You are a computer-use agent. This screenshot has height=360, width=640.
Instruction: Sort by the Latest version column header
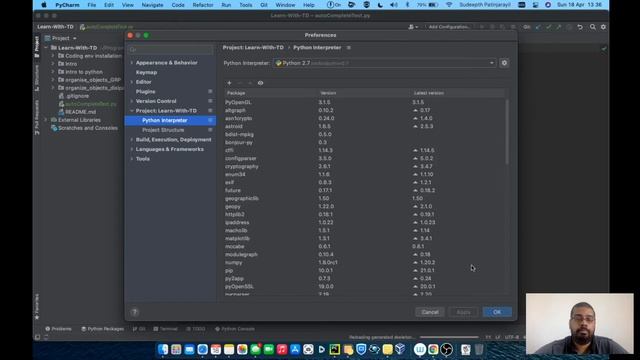pos(429,93)
